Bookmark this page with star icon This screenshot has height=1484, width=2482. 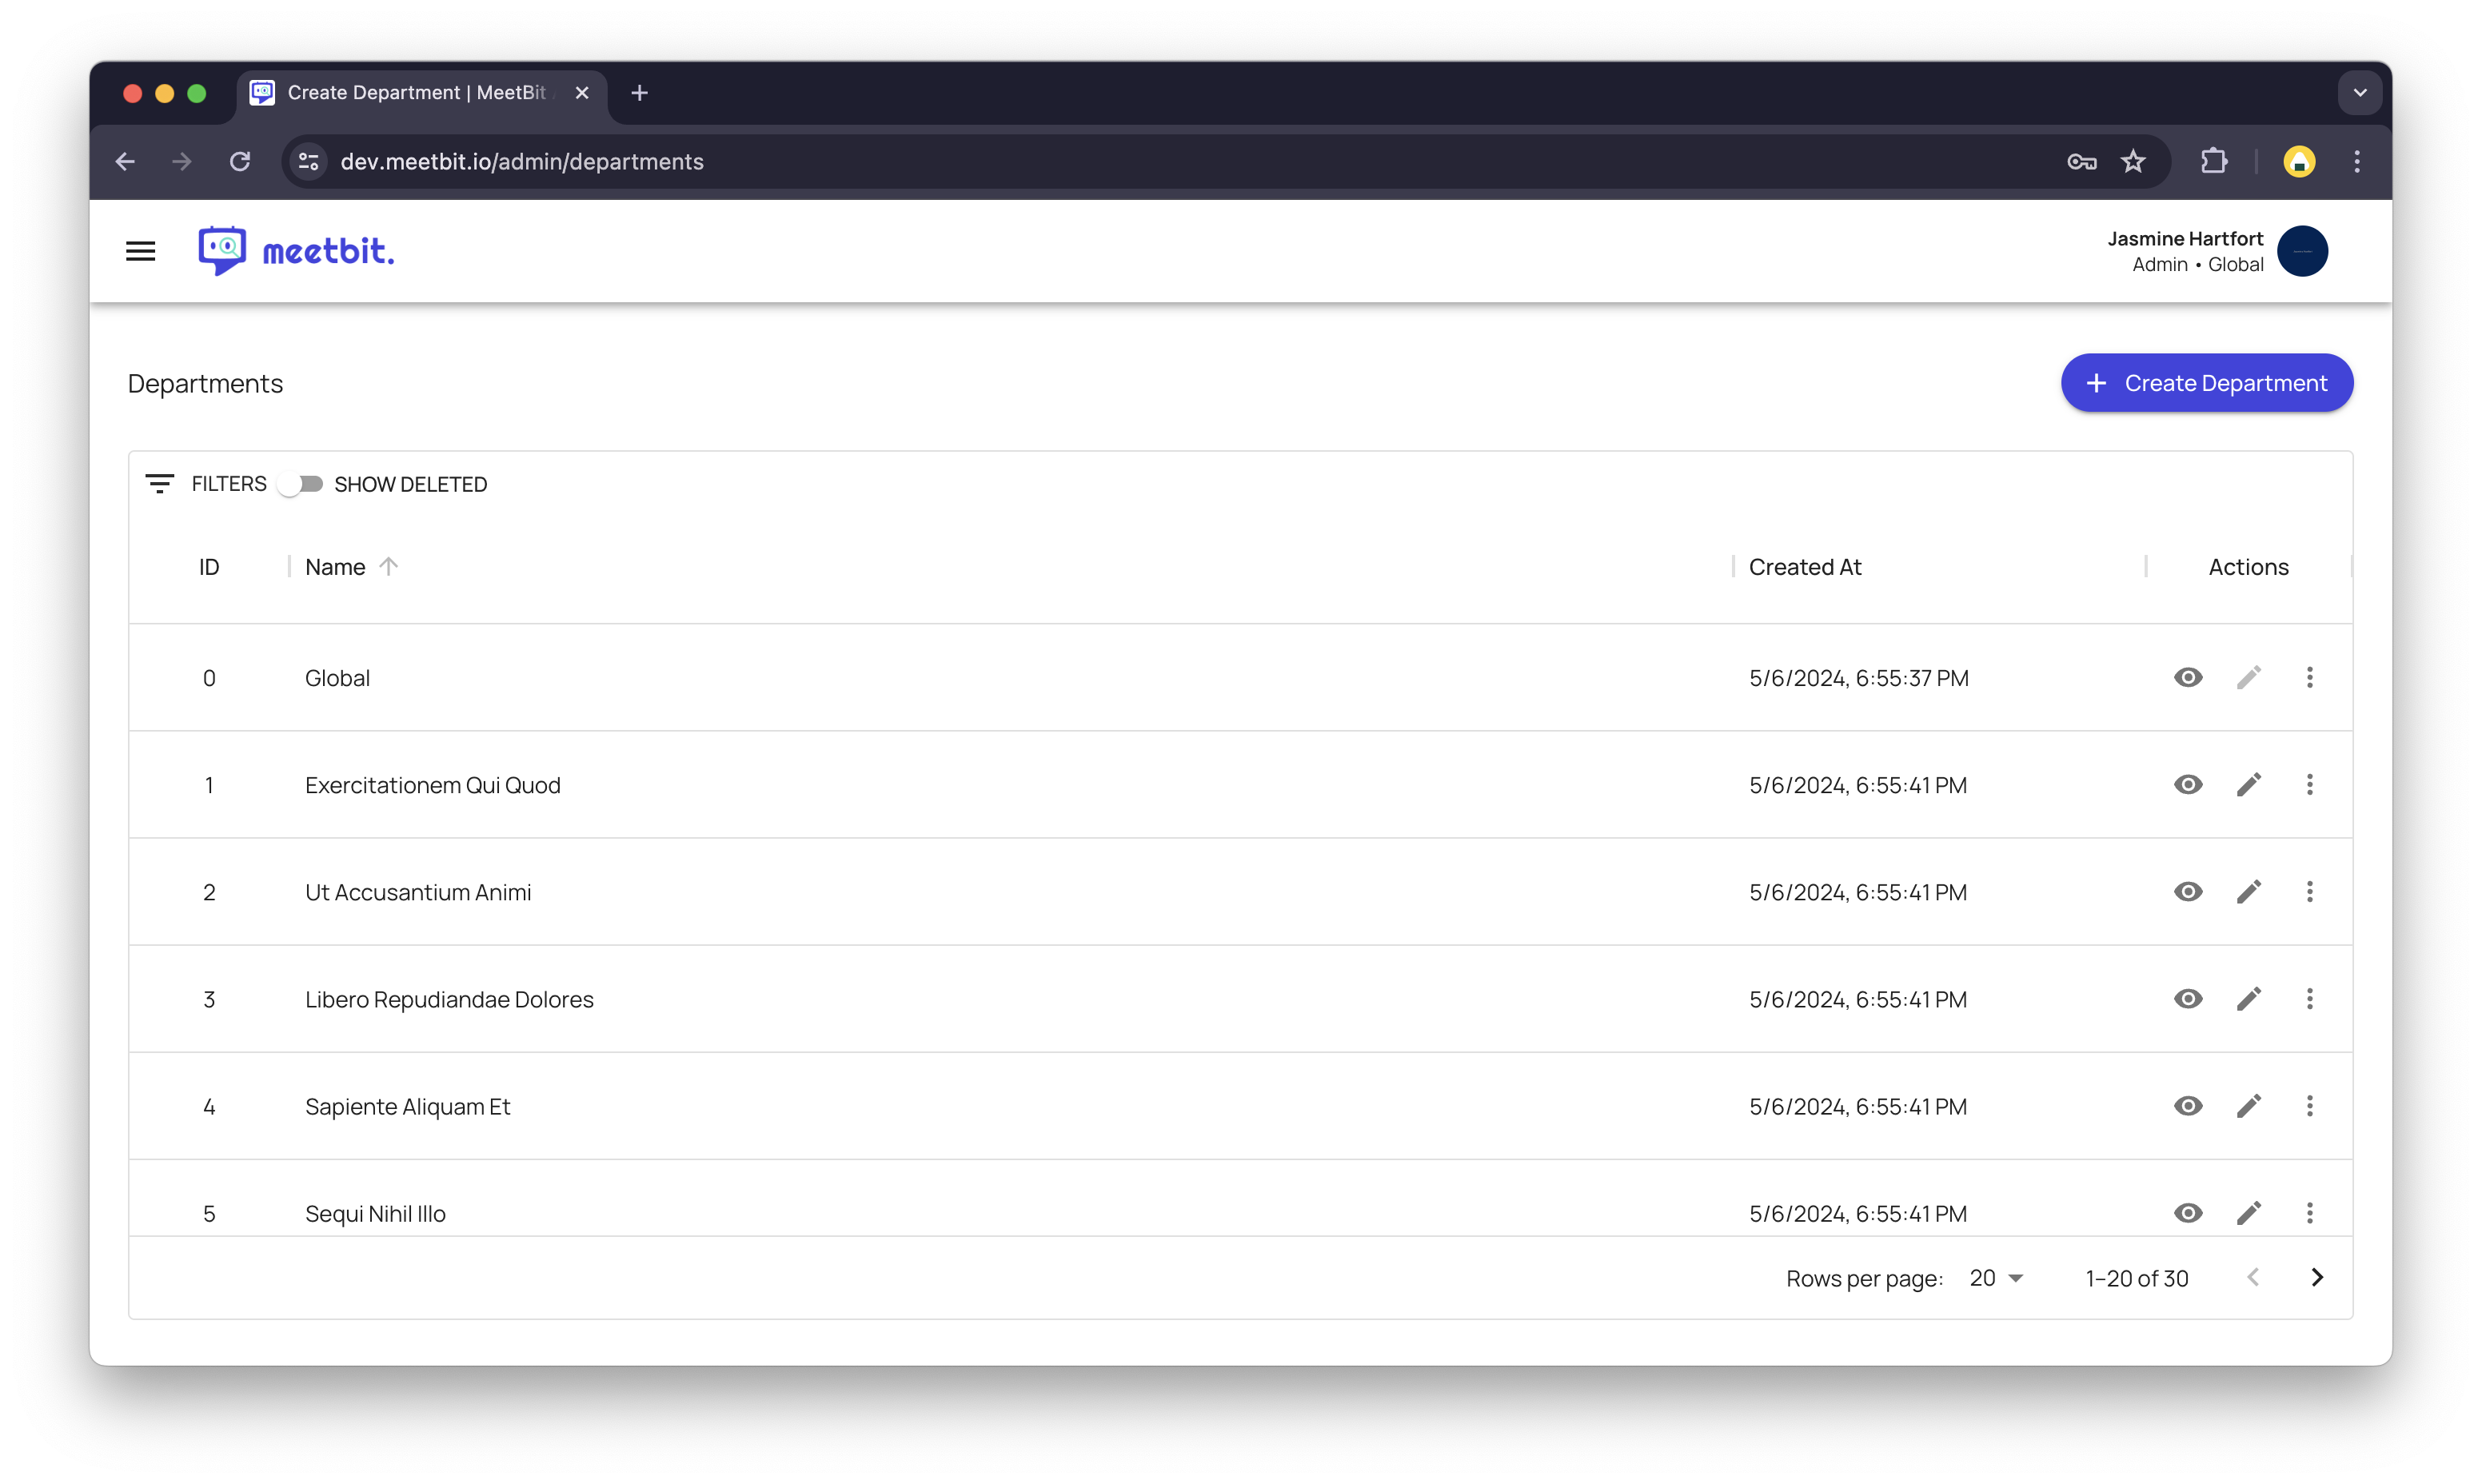pos(2132,162)
